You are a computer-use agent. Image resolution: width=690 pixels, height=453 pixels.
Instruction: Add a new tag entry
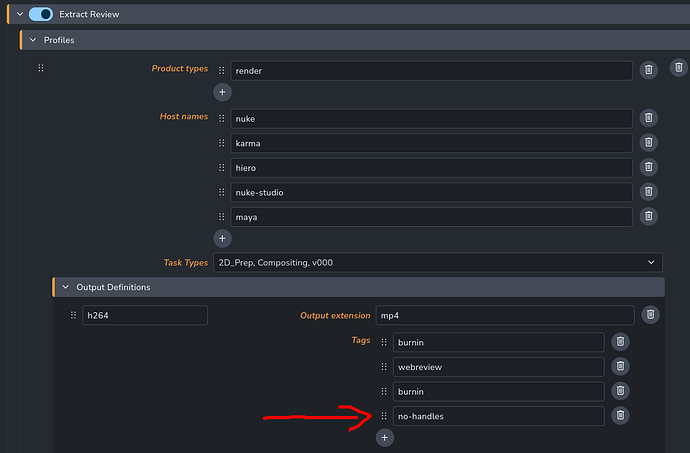[x=386, y=437]
